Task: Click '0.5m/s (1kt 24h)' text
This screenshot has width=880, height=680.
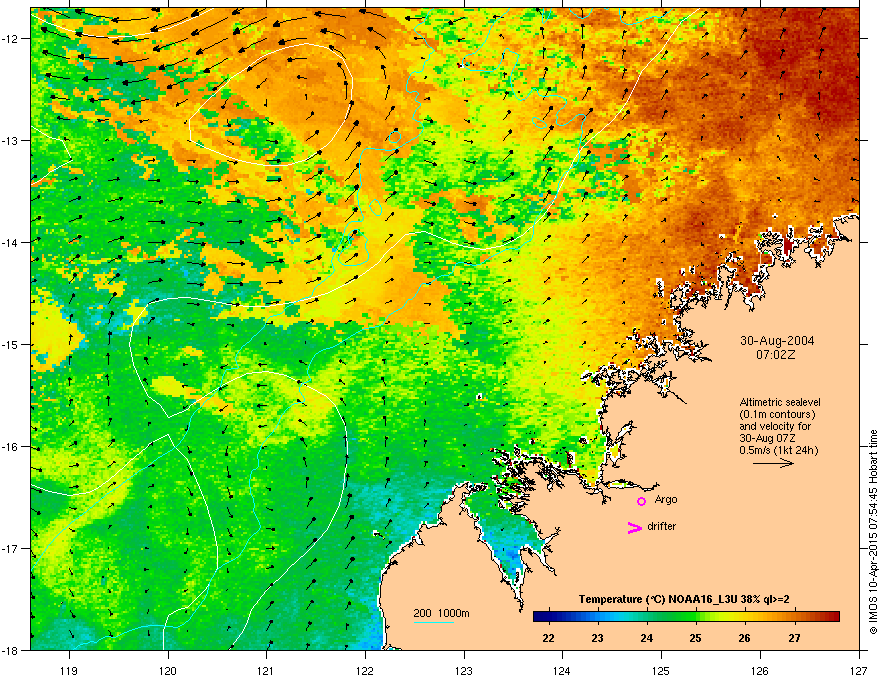Action: pyautogui.click(x=778, y=451)
